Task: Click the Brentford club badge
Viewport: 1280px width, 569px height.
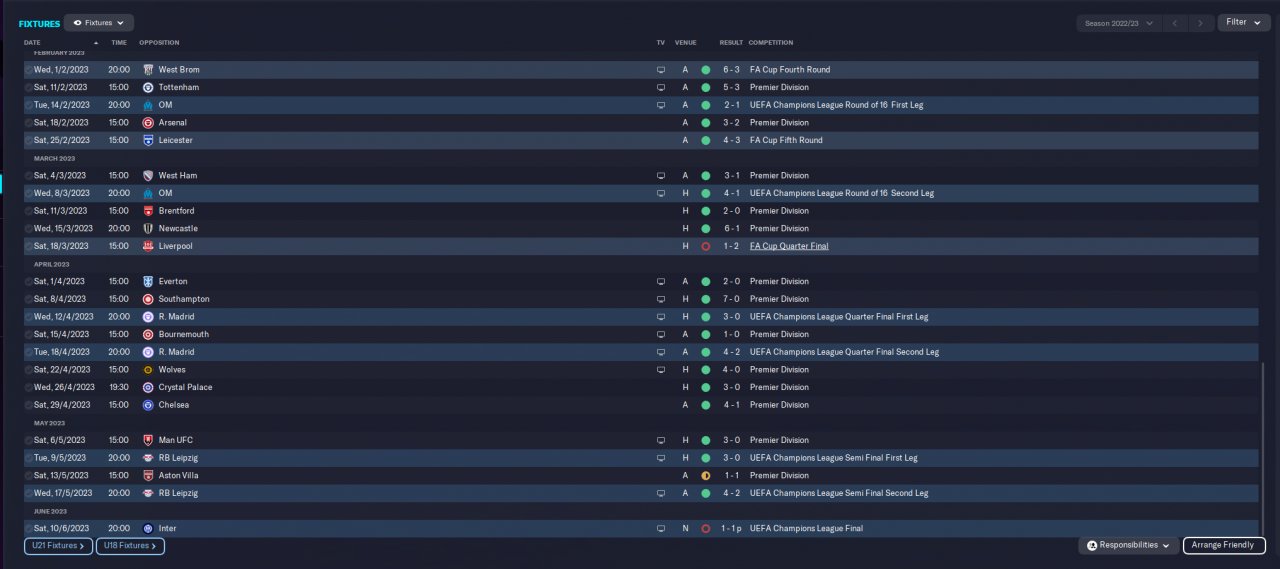Action: click(148, 211)
